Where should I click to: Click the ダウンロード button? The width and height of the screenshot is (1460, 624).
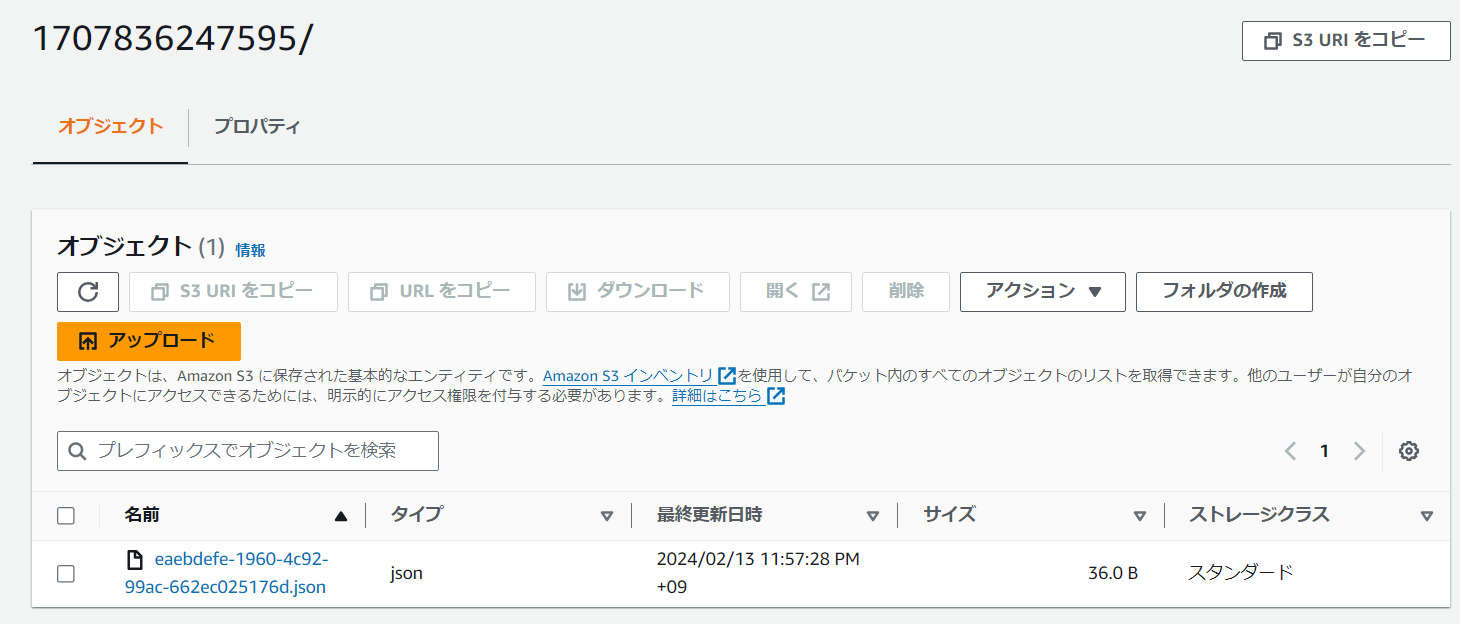click(636, 292)
